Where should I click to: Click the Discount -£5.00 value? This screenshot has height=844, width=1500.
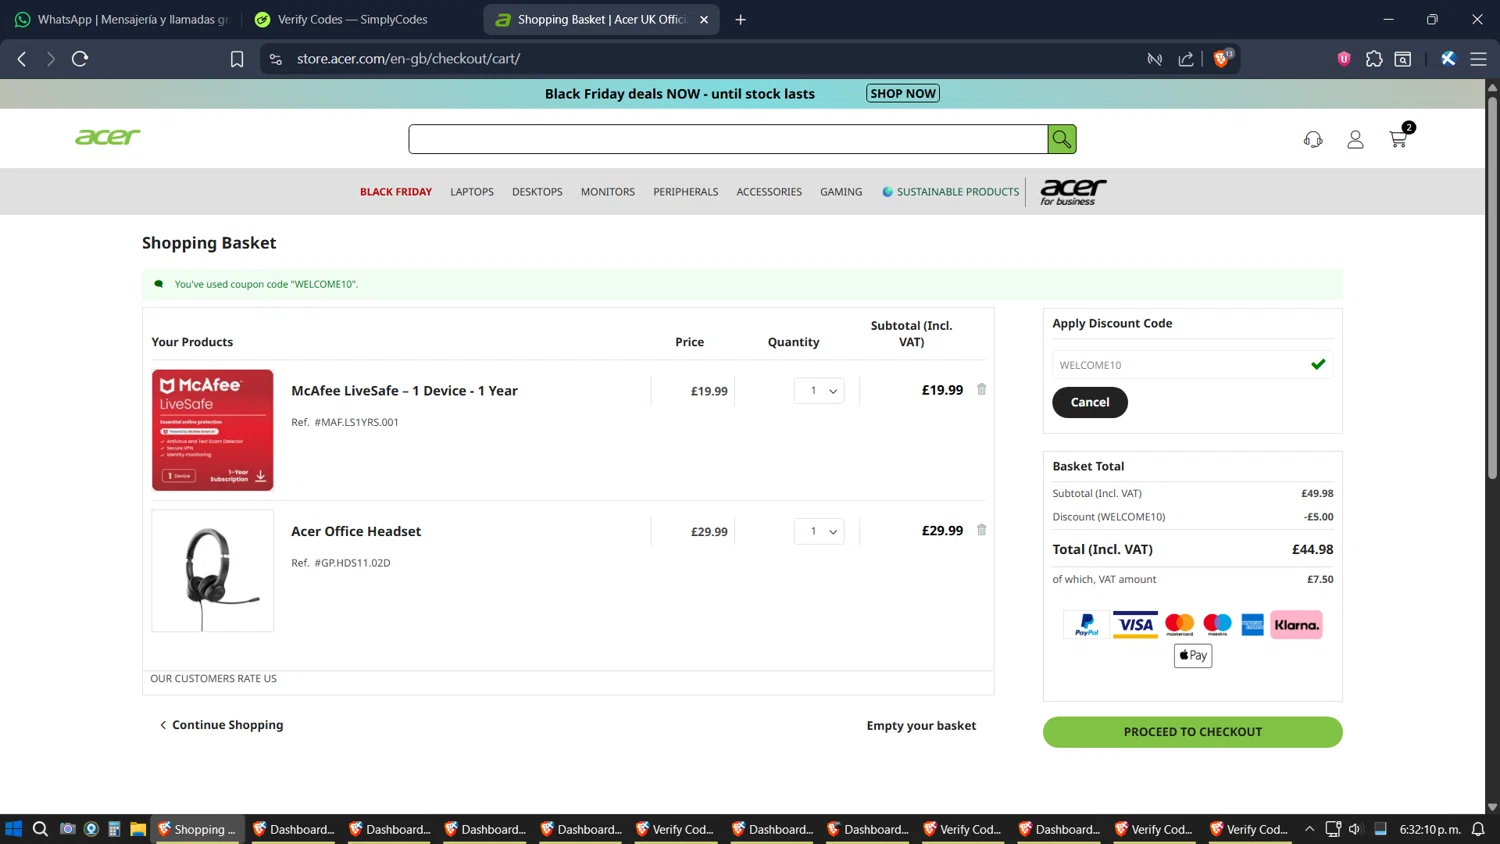tap(1318, 517)
